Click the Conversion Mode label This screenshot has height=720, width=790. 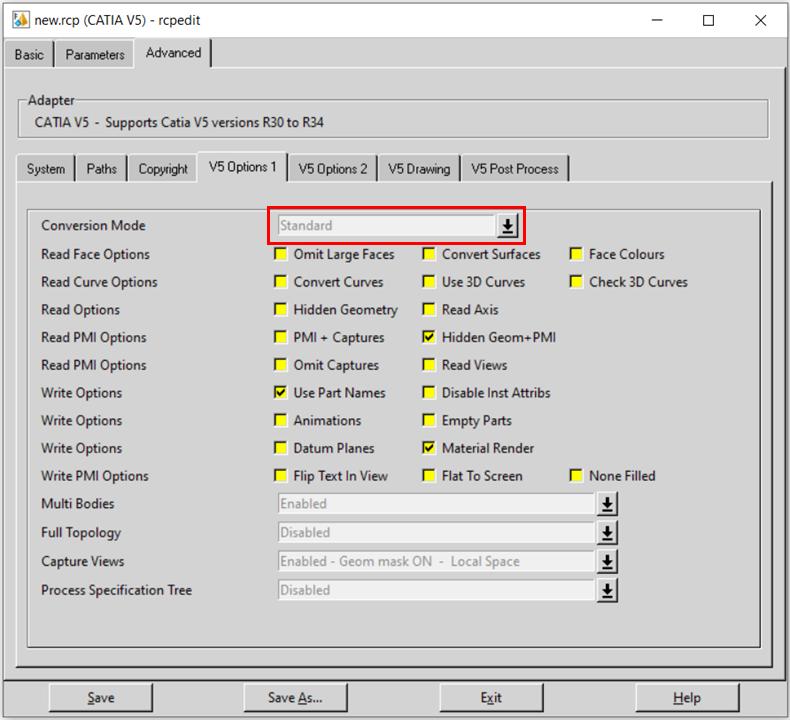(x=93, y=225)
